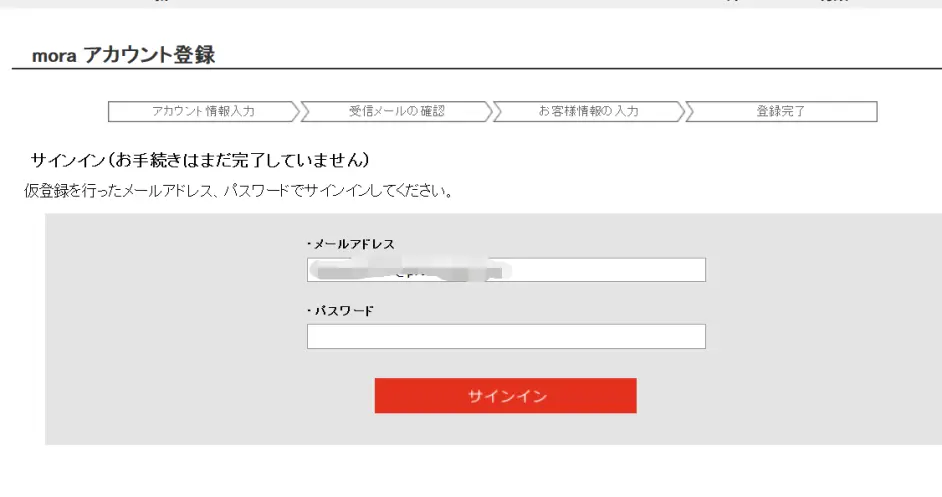Screen dimensions: 942x497
Task: Click the empty right end of the email field
Action: 607,270
